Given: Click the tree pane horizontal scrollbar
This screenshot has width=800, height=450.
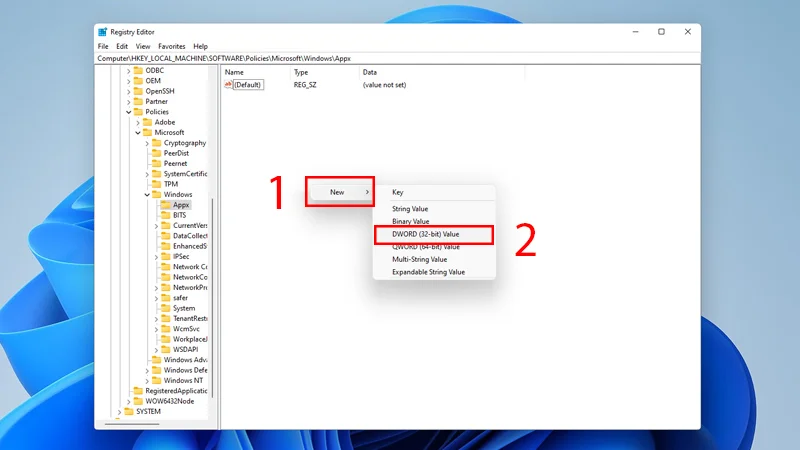Looking at the screenshot, I should coord(132,424).
